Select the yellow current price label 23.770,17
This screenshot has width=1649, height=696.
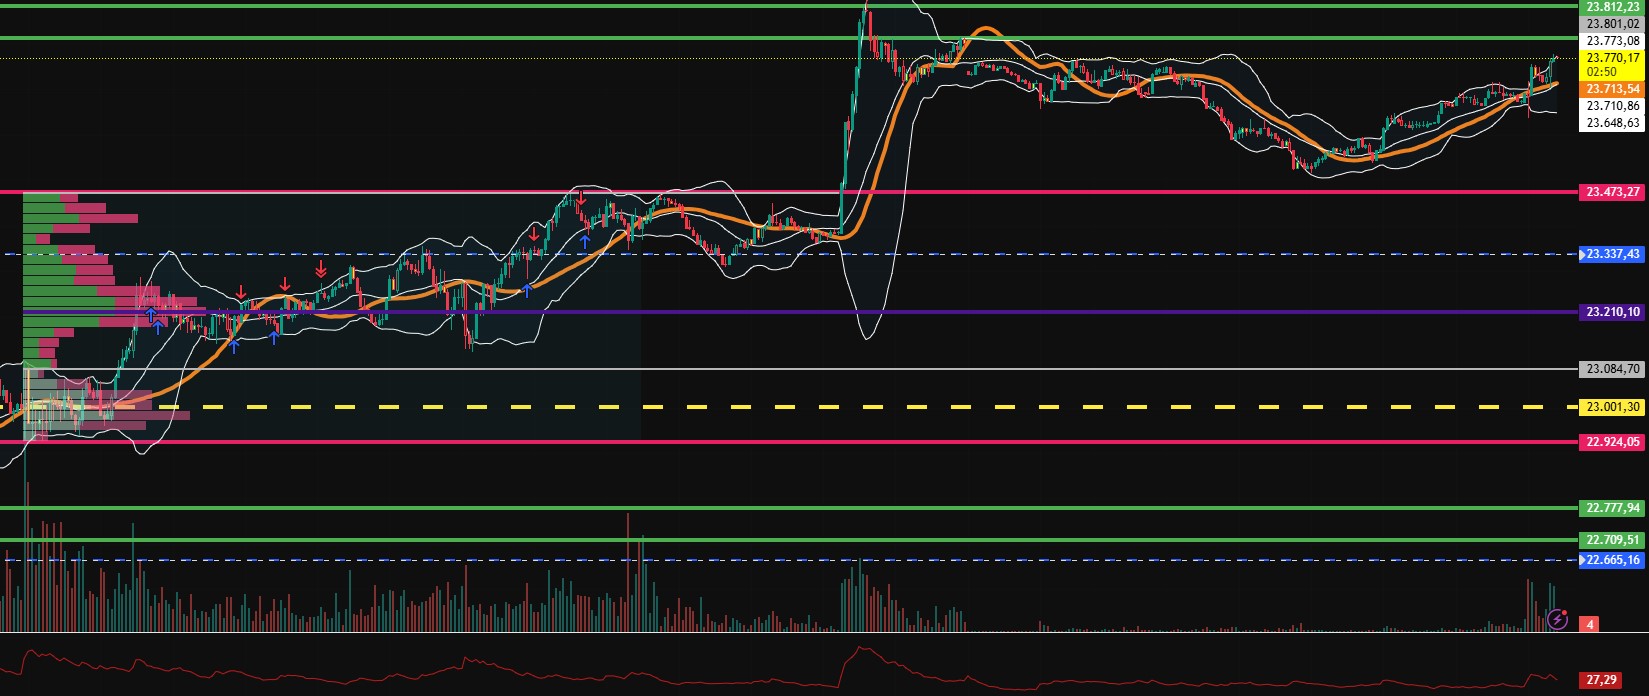1612,58
